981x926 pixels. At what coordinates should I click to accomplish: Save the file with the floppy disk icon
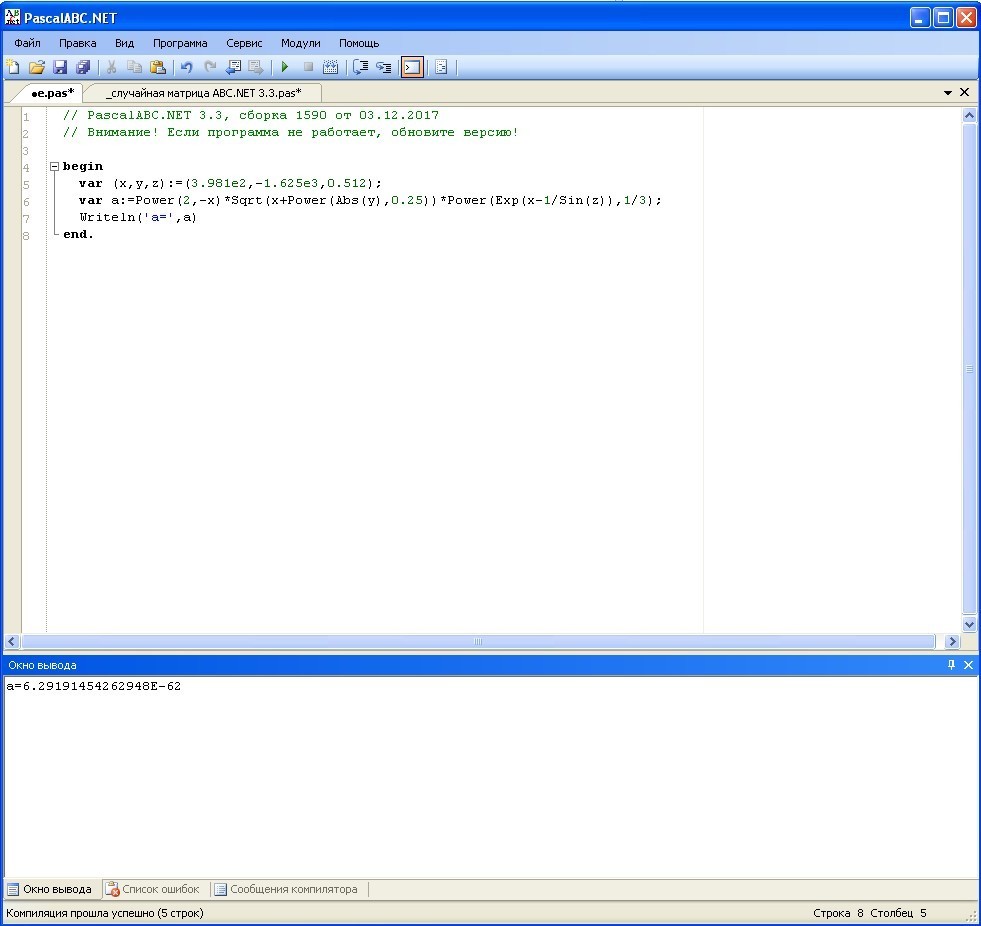coord(60,67)
